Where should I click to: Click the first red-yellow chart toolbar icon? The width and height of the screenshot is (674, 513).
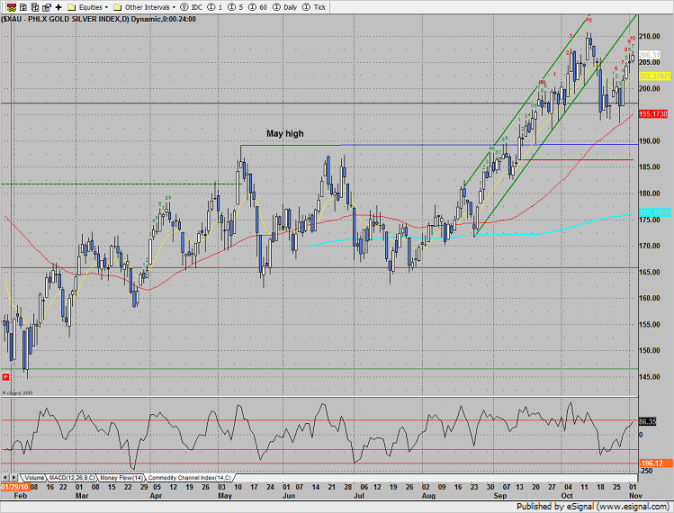tap(12, 7)
